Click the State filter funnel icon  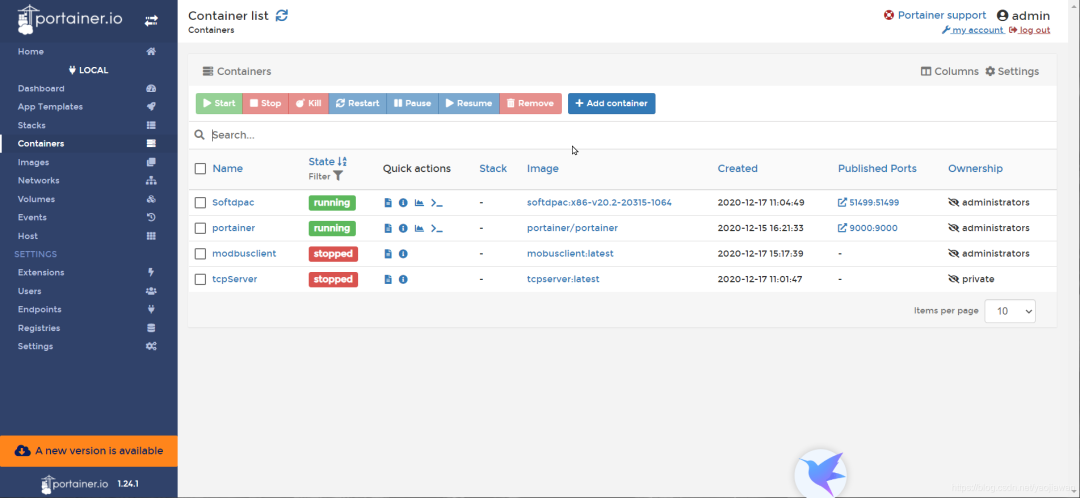coord(338,176)
